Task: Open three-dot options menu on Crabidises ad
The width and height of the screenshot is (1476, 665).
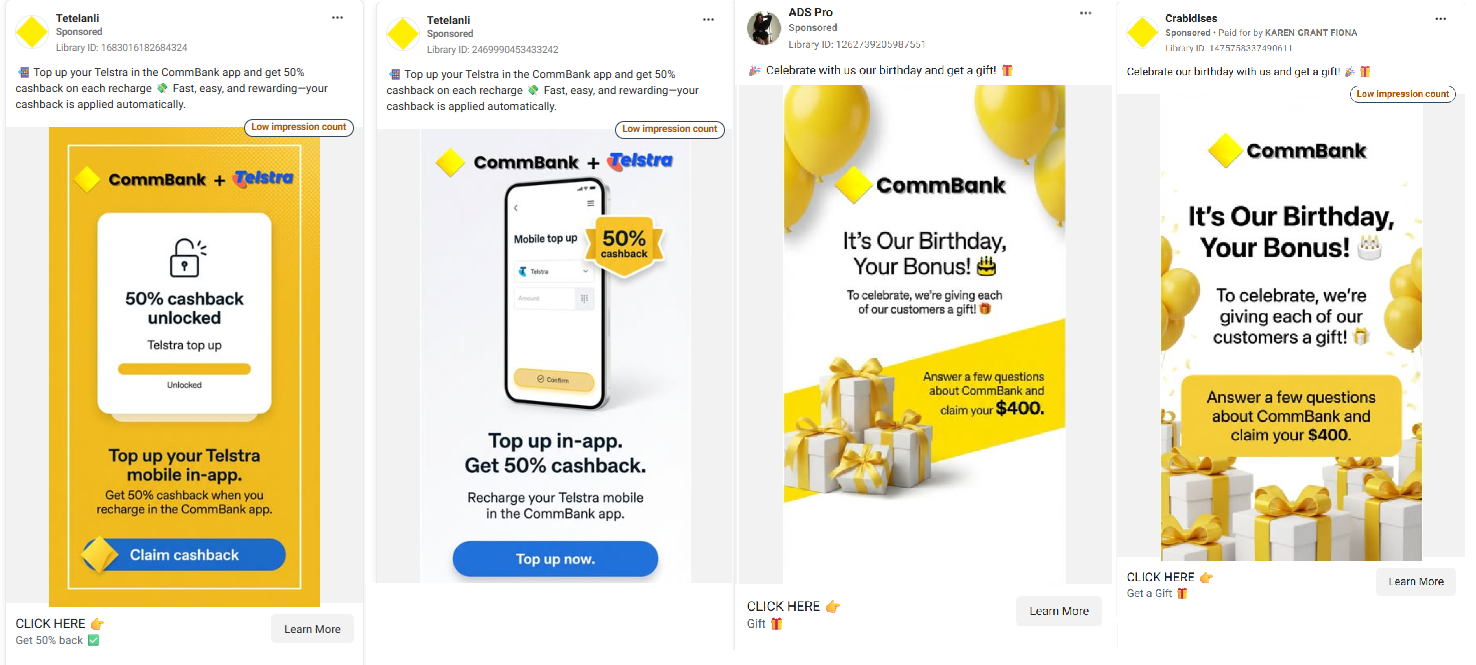Action: tap(1441, 18)
